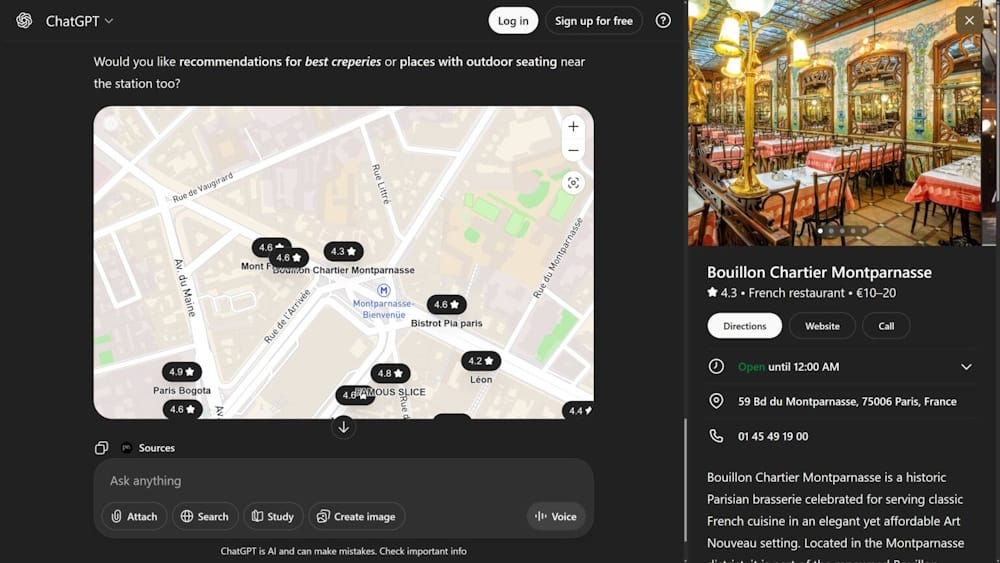
Task: Click the Log in button
Action: 513,21
